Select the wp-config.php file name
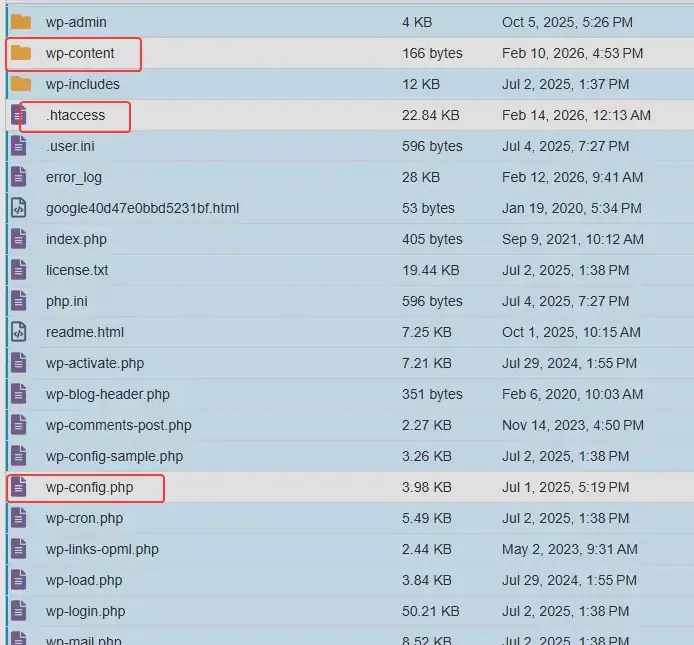The width and height of the screenshot is (694, 645). click(89, 487)
